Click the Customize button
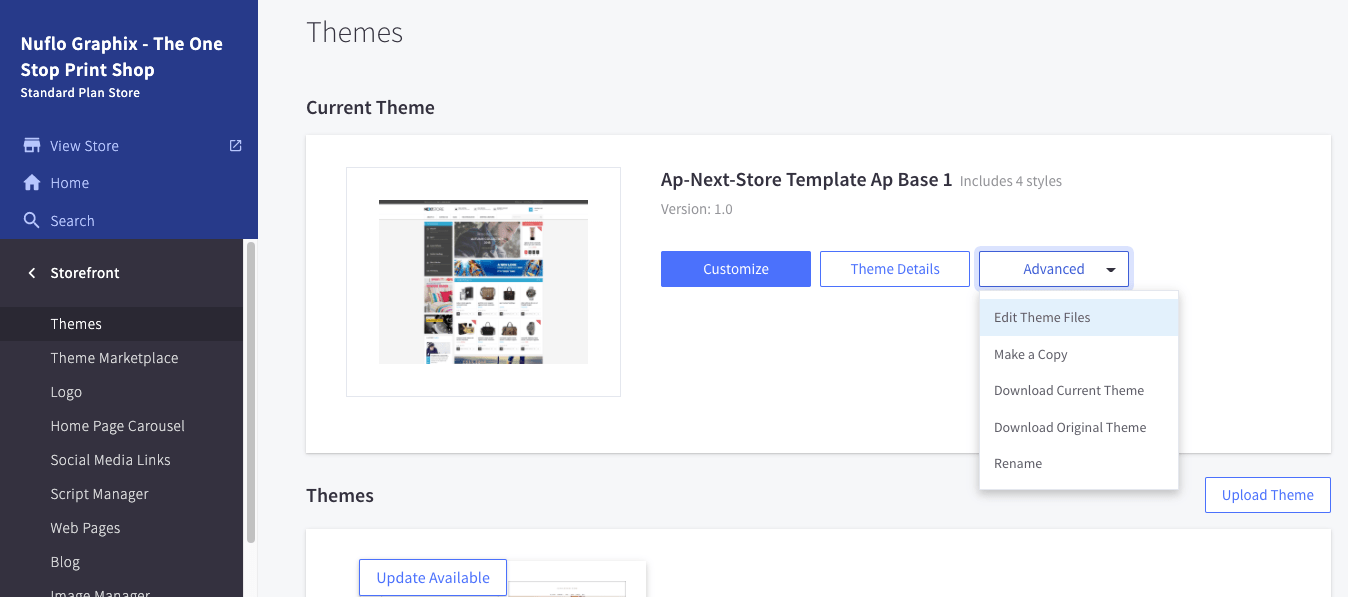The width and height of the screenshot is (1348, 597). pyautogui.click(x=736, y=269)
